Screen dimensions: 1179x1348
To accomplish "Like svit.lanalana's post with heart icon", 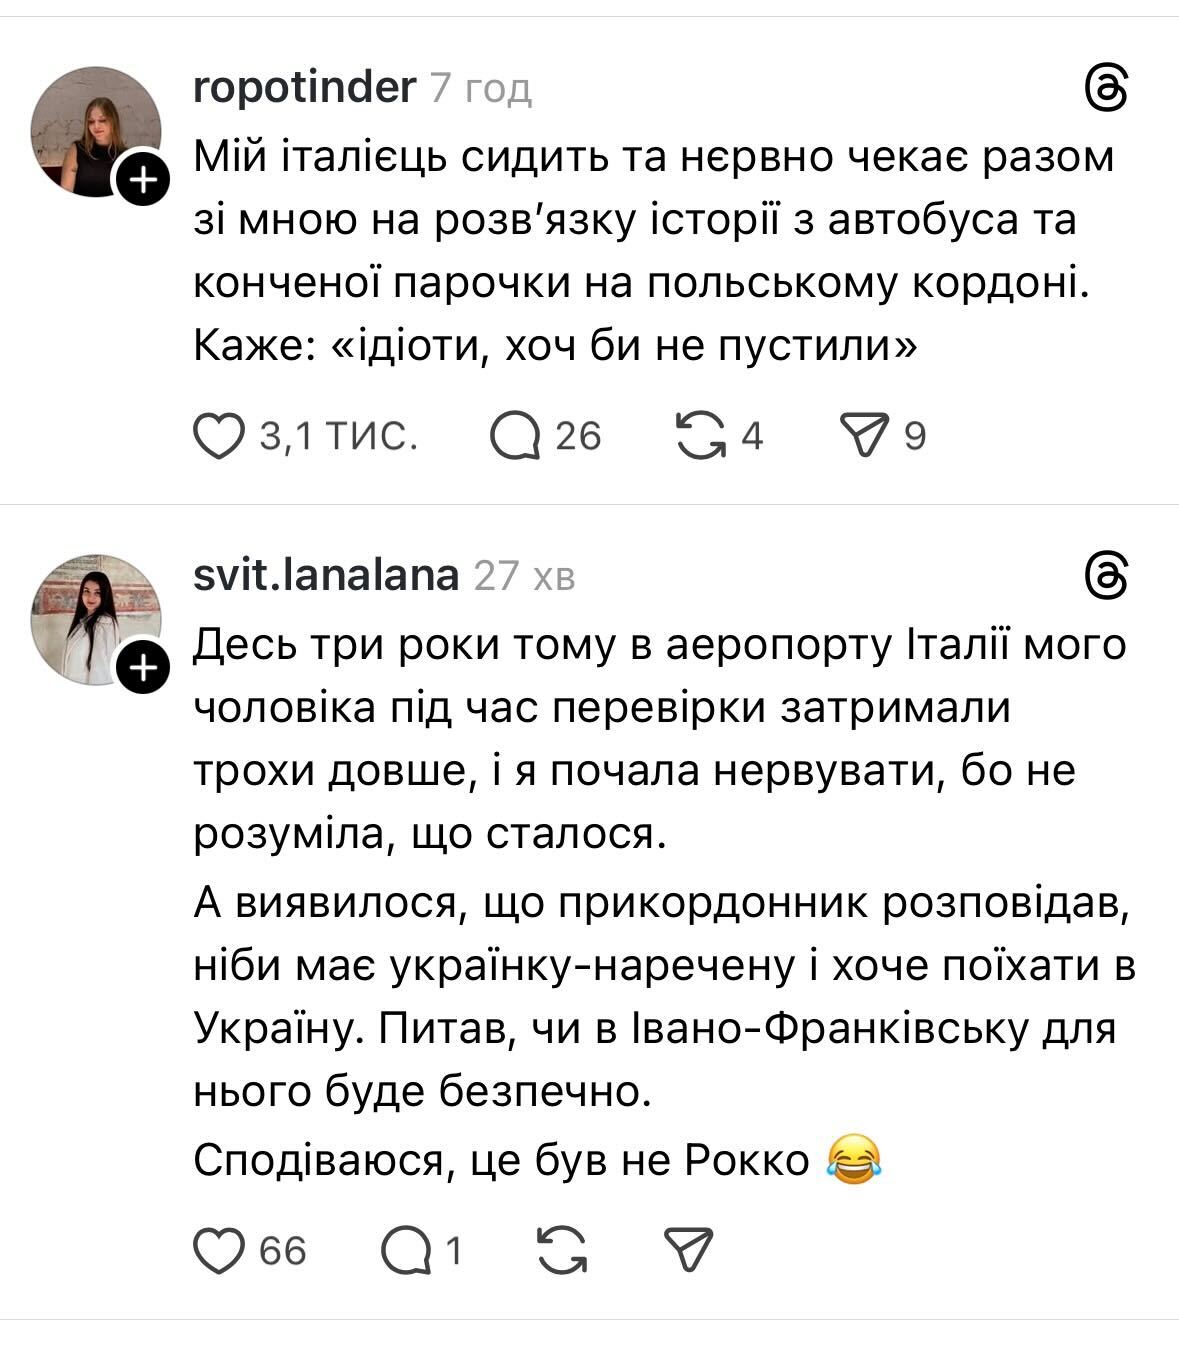I will tap(218, 1251).
